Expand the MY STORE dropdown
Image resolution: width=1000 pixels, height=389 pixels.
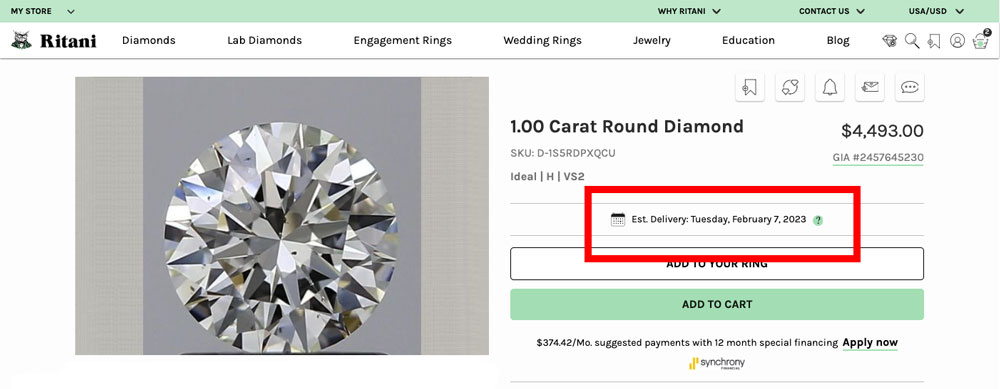[43, 11]
